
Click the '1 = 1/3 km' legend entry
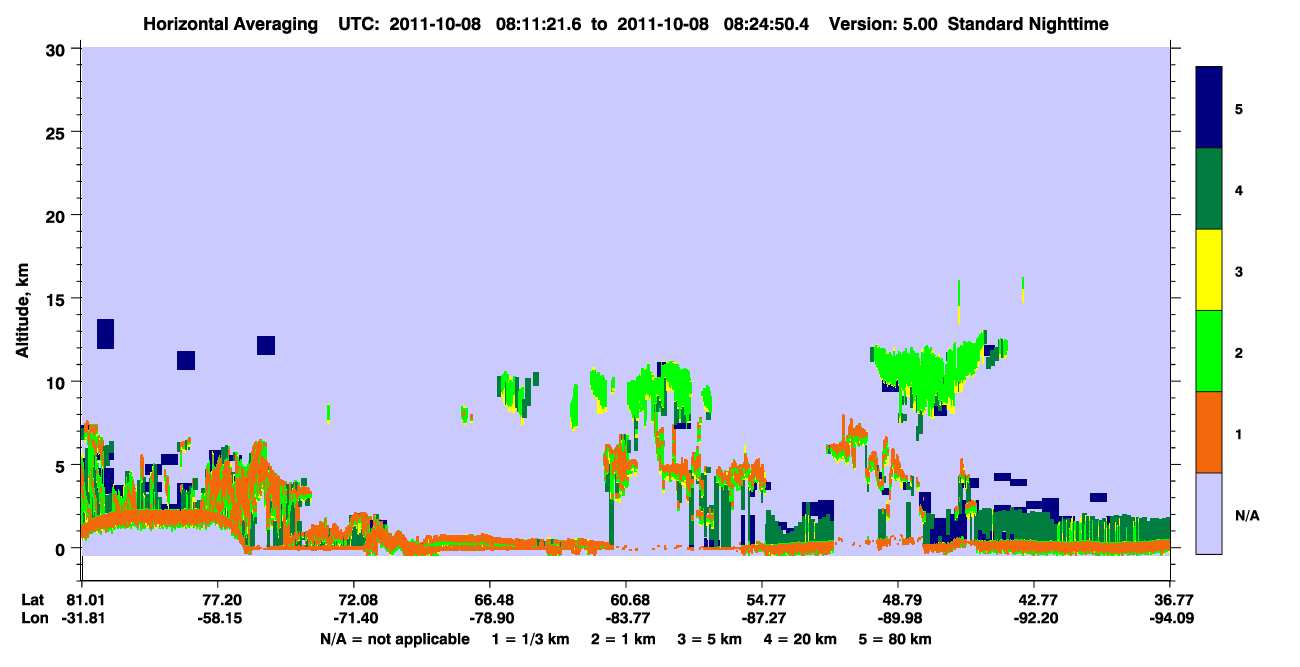529,638
